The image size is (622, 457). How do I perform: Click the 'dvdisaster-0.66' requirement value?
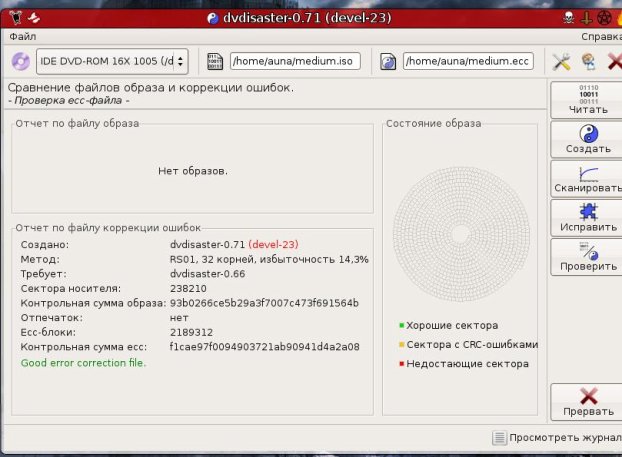point(207,274)
